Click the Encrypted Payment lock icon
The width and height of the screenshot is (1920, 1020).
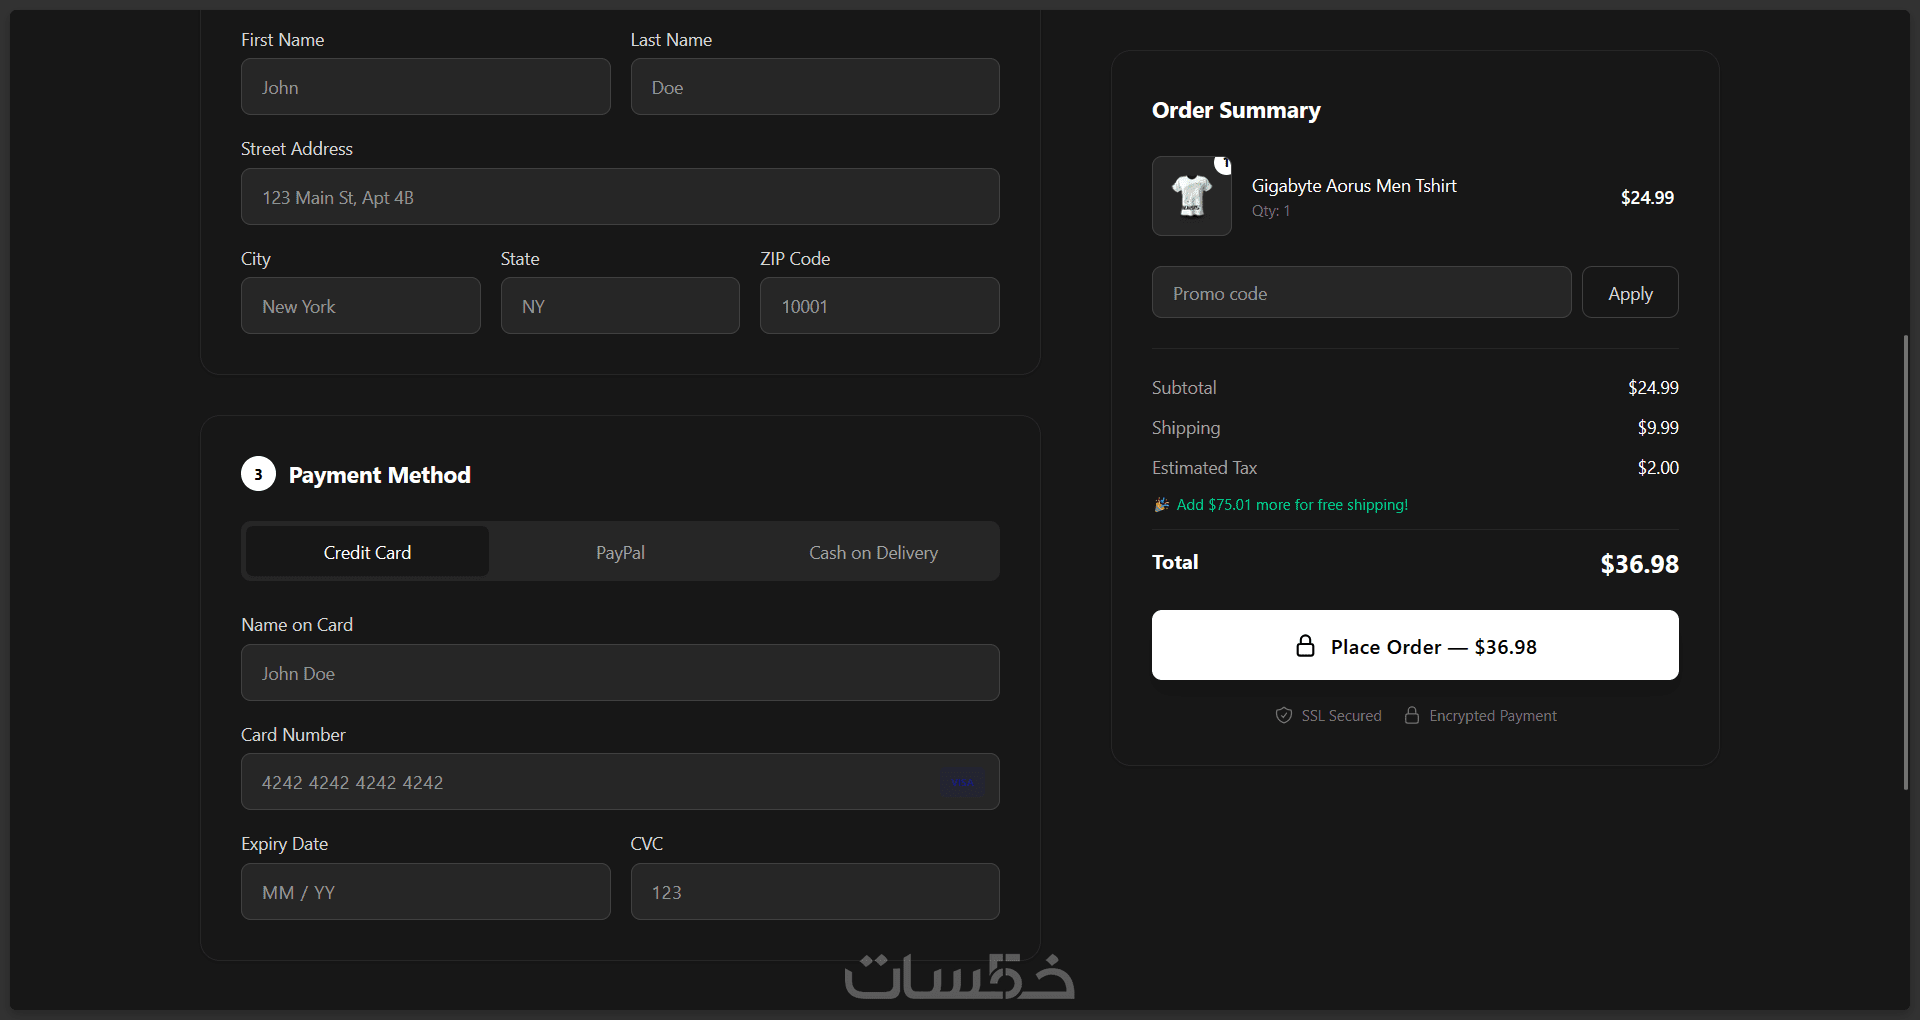1411,715
